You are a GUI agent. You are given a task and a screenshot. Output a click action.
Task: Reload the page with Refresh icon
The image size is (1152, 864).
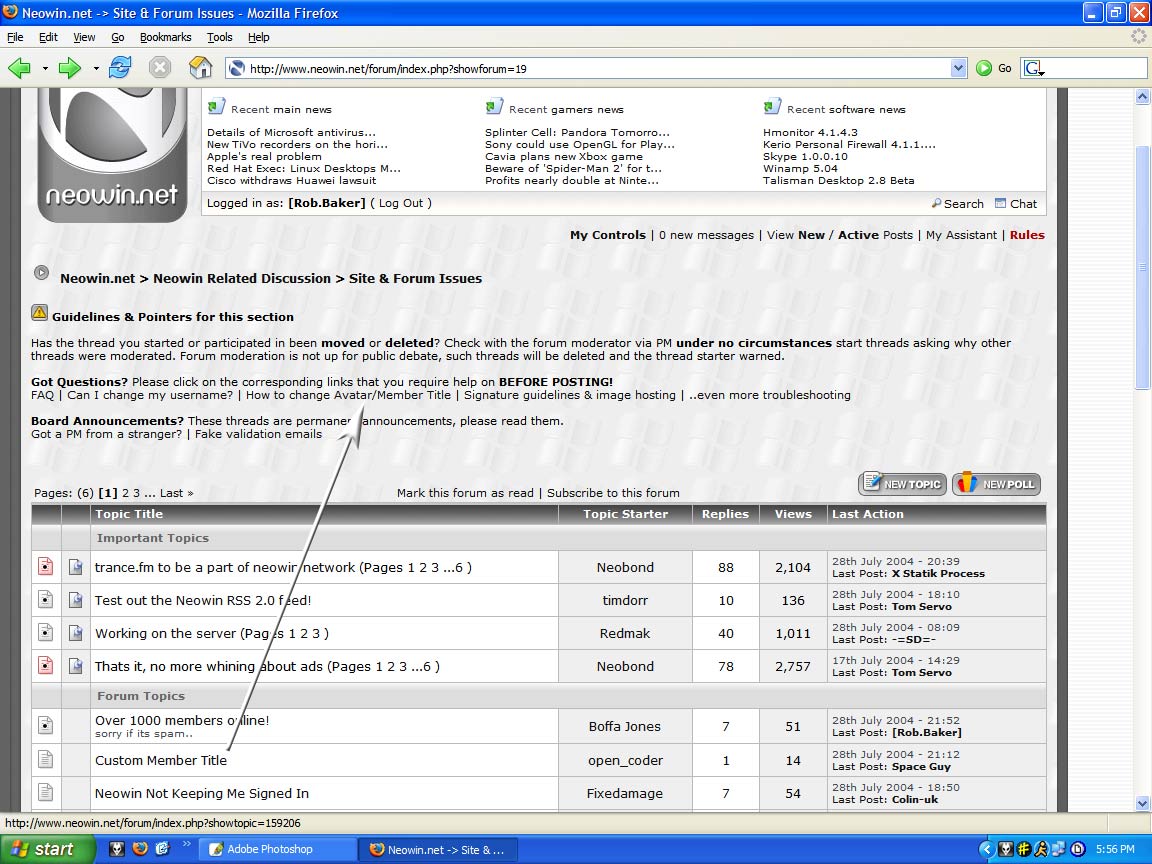[x=120, y=68]
